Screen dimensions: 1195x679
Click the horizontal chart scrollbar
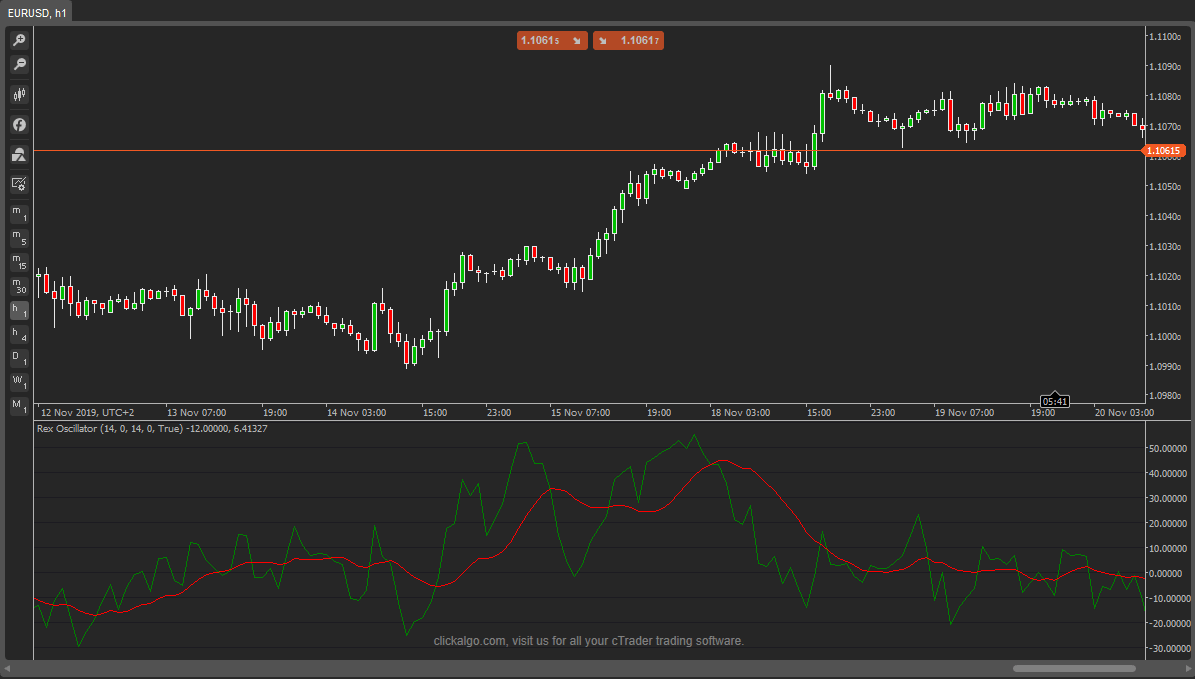[1074, 668]
